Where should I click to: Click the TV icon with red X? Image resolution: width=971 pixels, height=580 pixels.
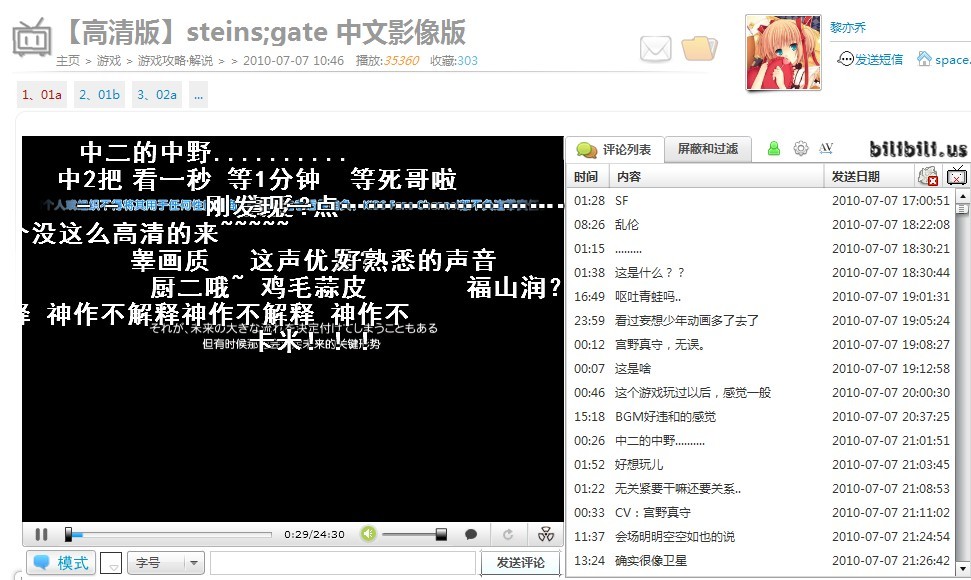(x=957, y=176)
